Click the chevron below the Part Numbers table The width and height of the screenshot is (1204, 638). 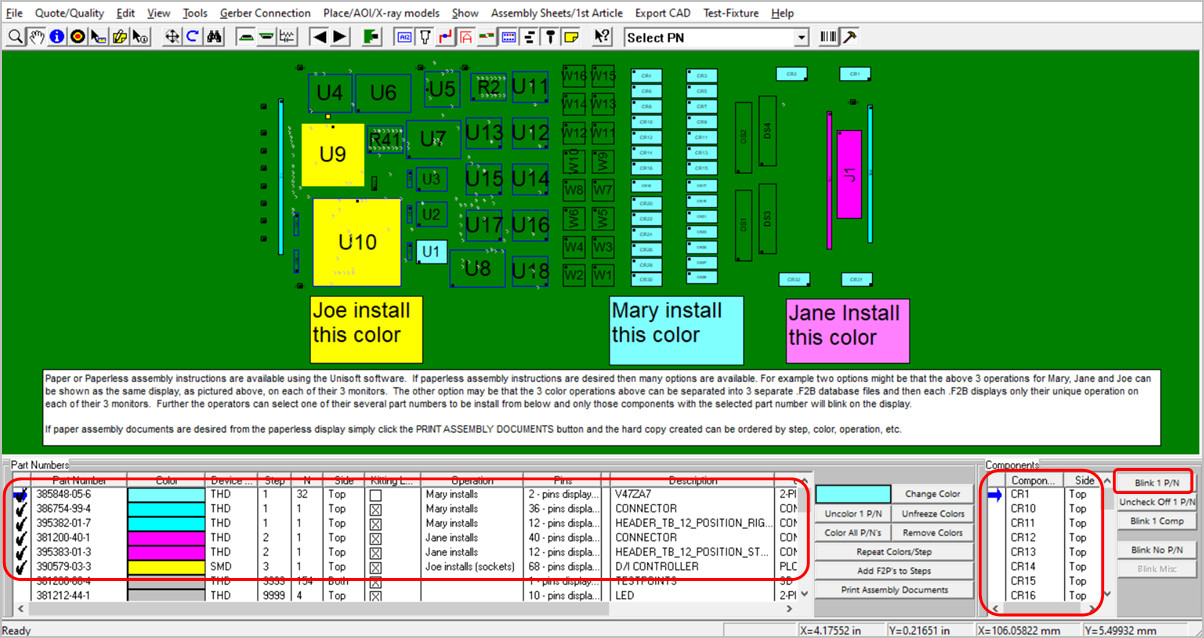790,607
